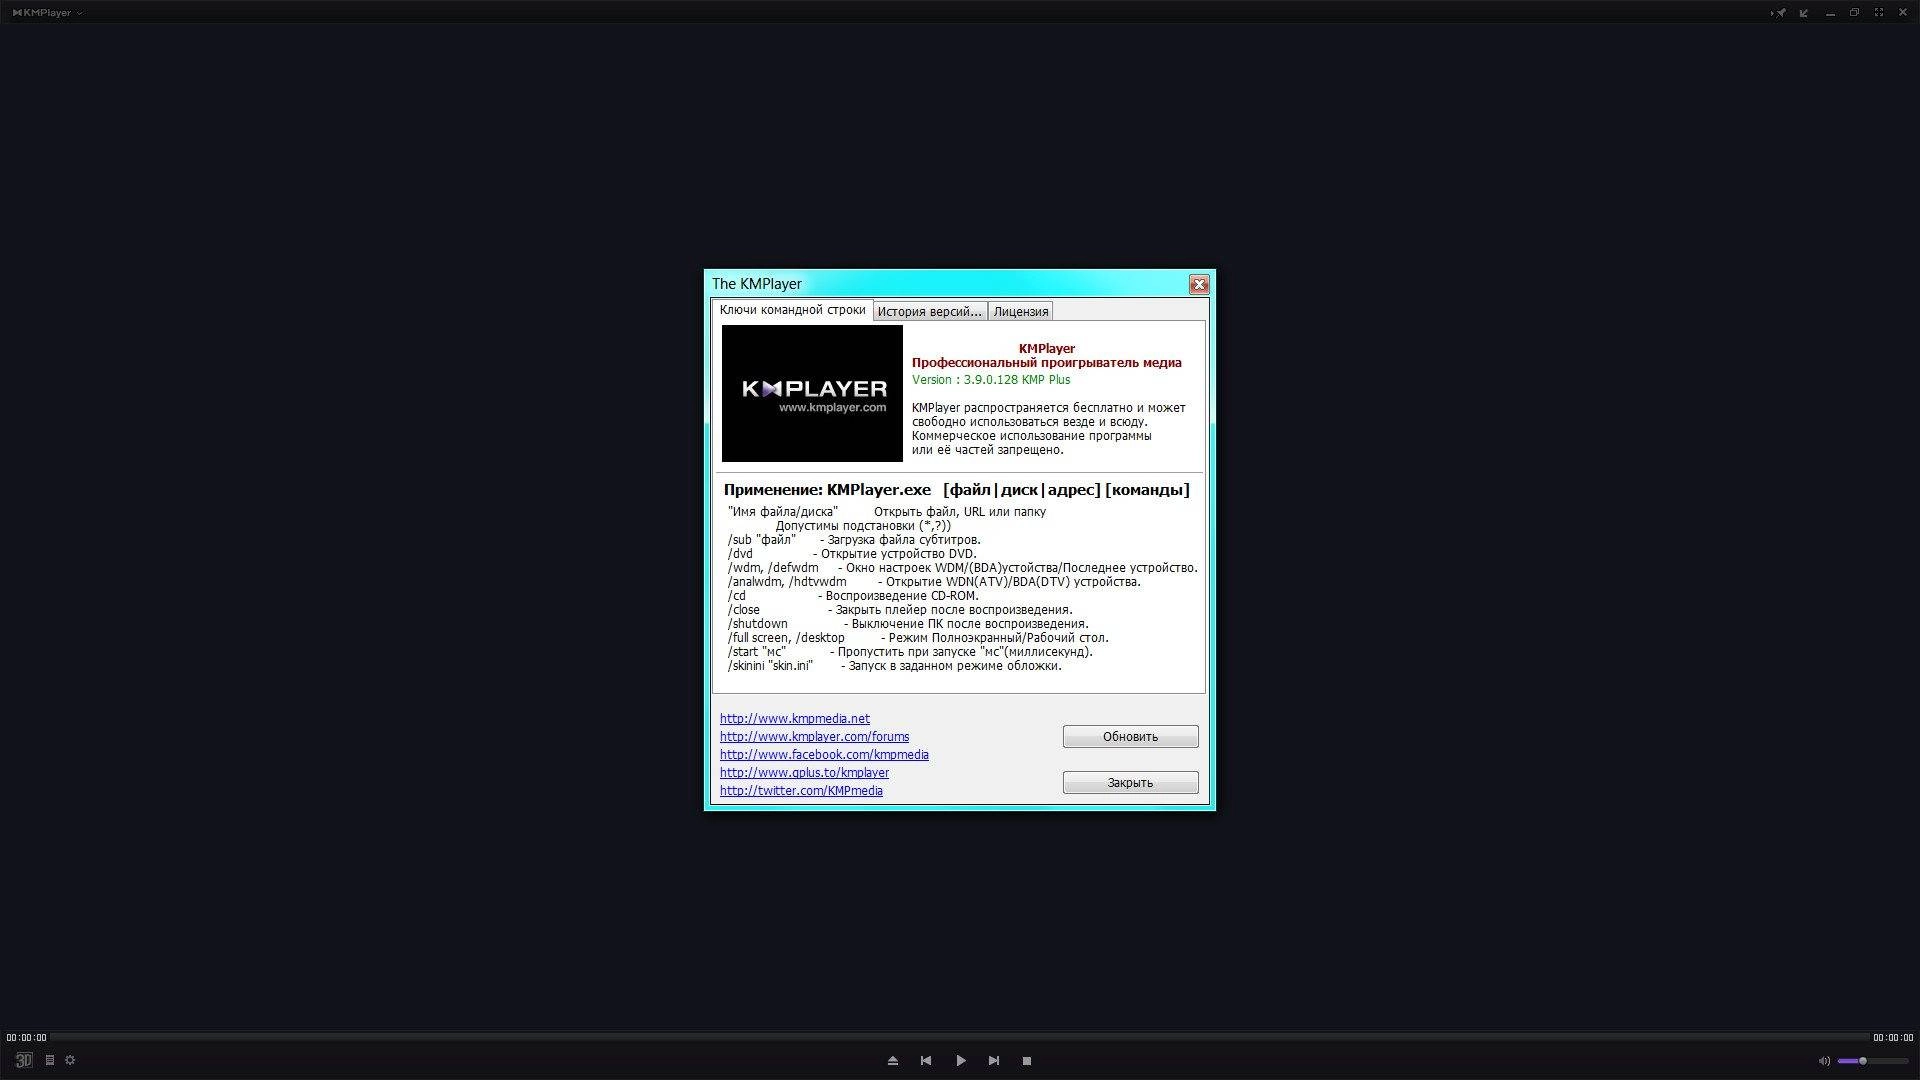The height and width of the screenshot is (1080, 1920).
Task: Open the facebook.com/kmpmedia link
Action: point(824,755)
